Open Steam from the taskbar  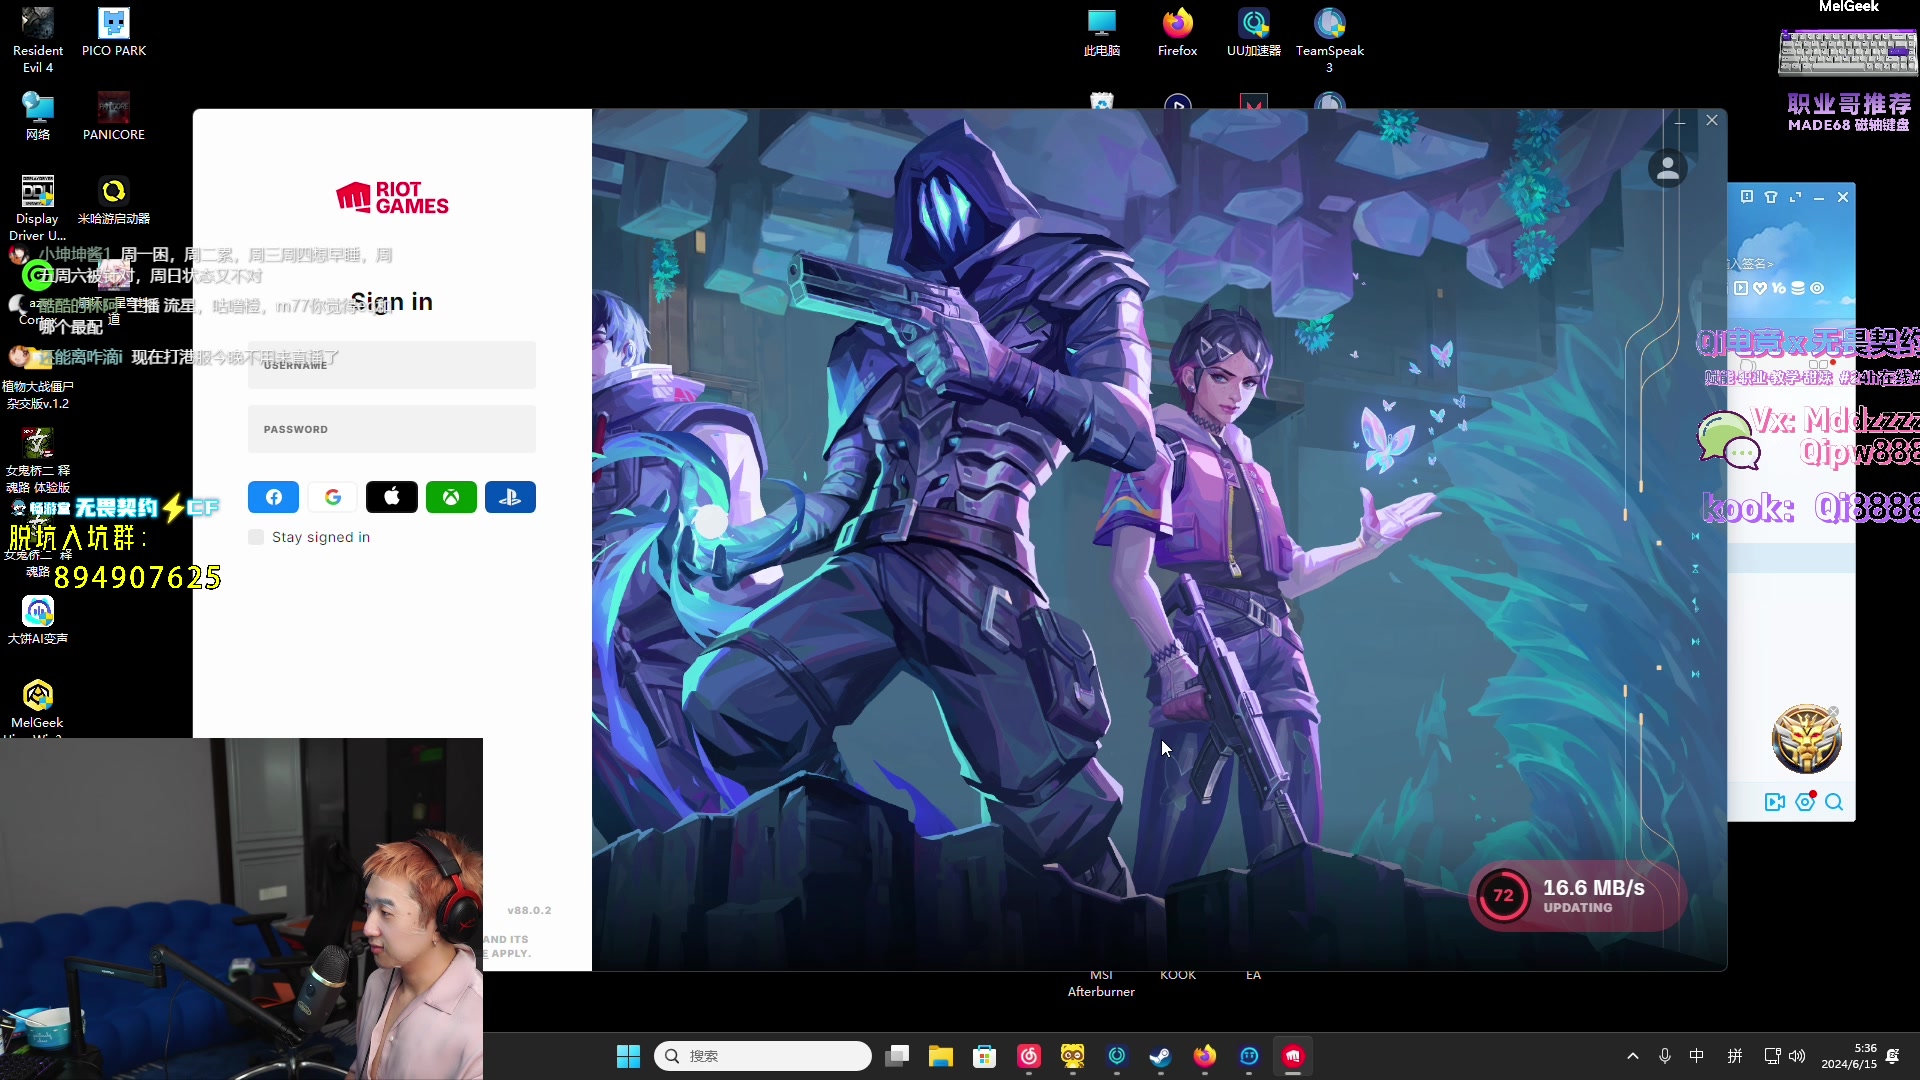tap(1160, 1056)
